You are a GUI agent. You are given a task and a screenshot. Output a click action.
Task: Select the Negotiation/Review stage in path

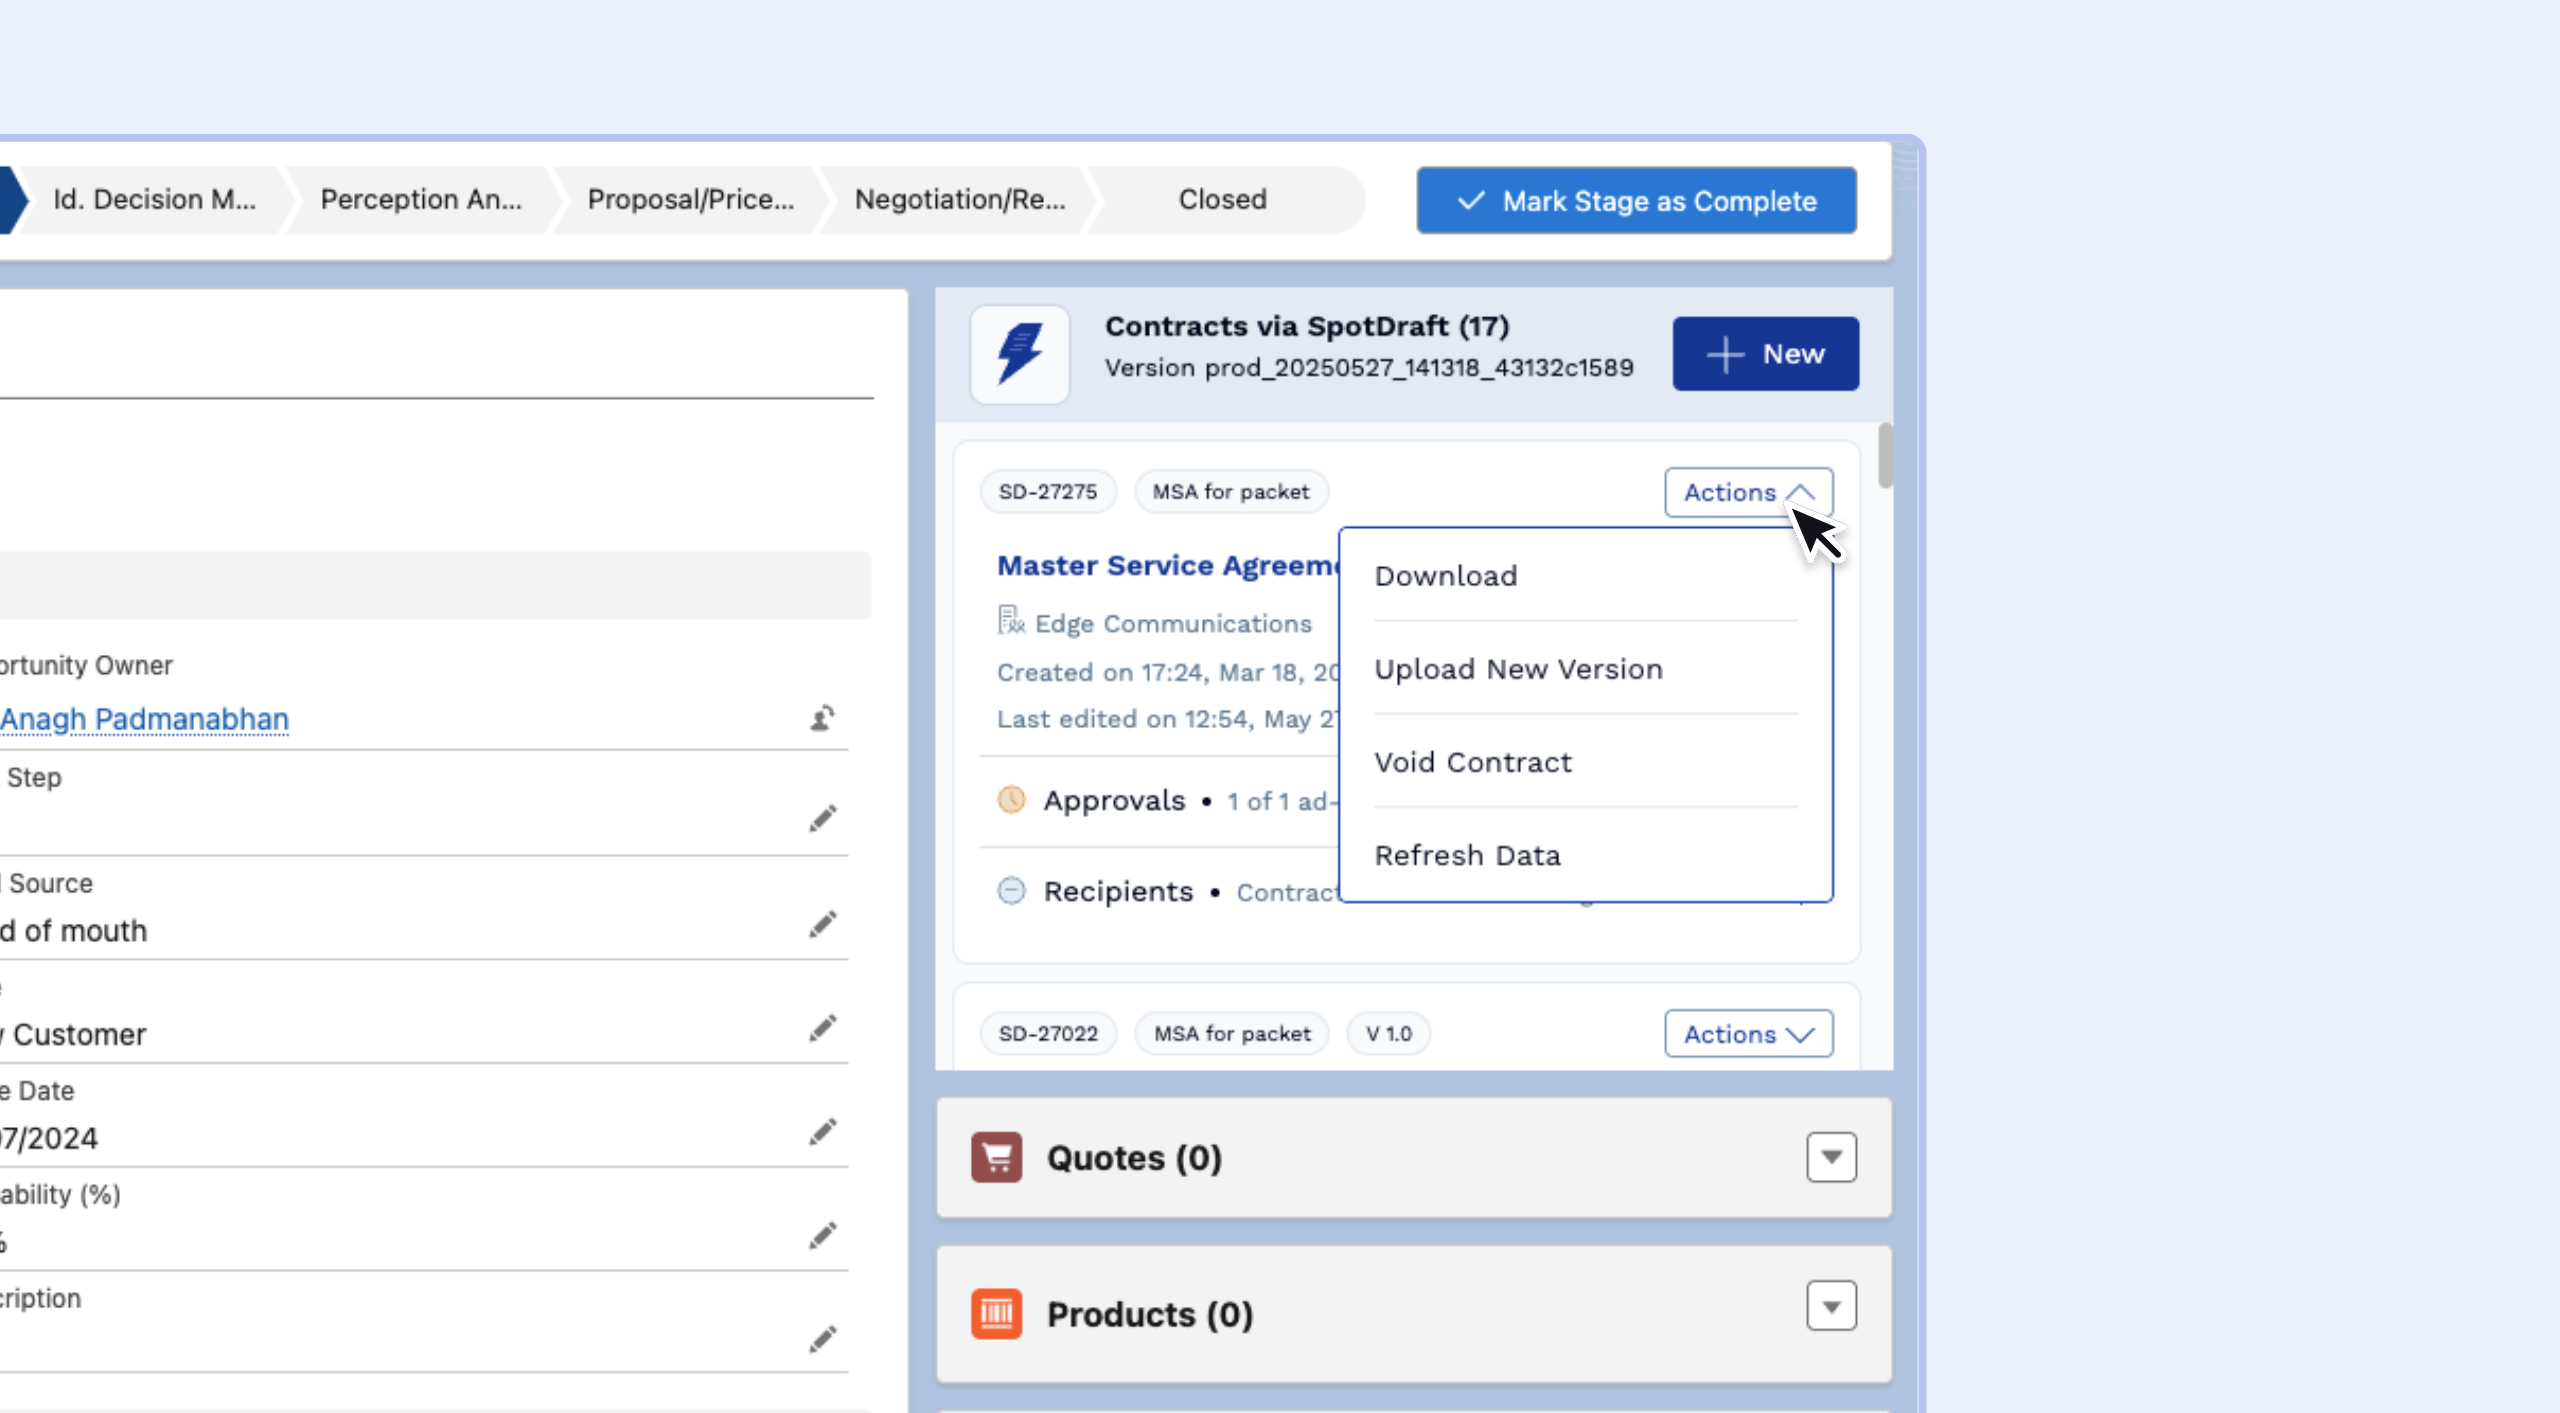click(959, 200)
